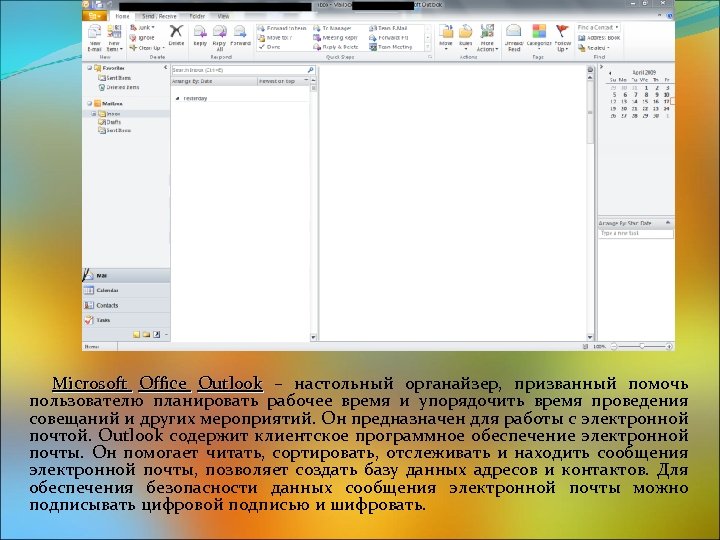This screenshot has height=540, width=720.
Task: Switch to the View ribbon tab
Action: (x=223, y=16)
